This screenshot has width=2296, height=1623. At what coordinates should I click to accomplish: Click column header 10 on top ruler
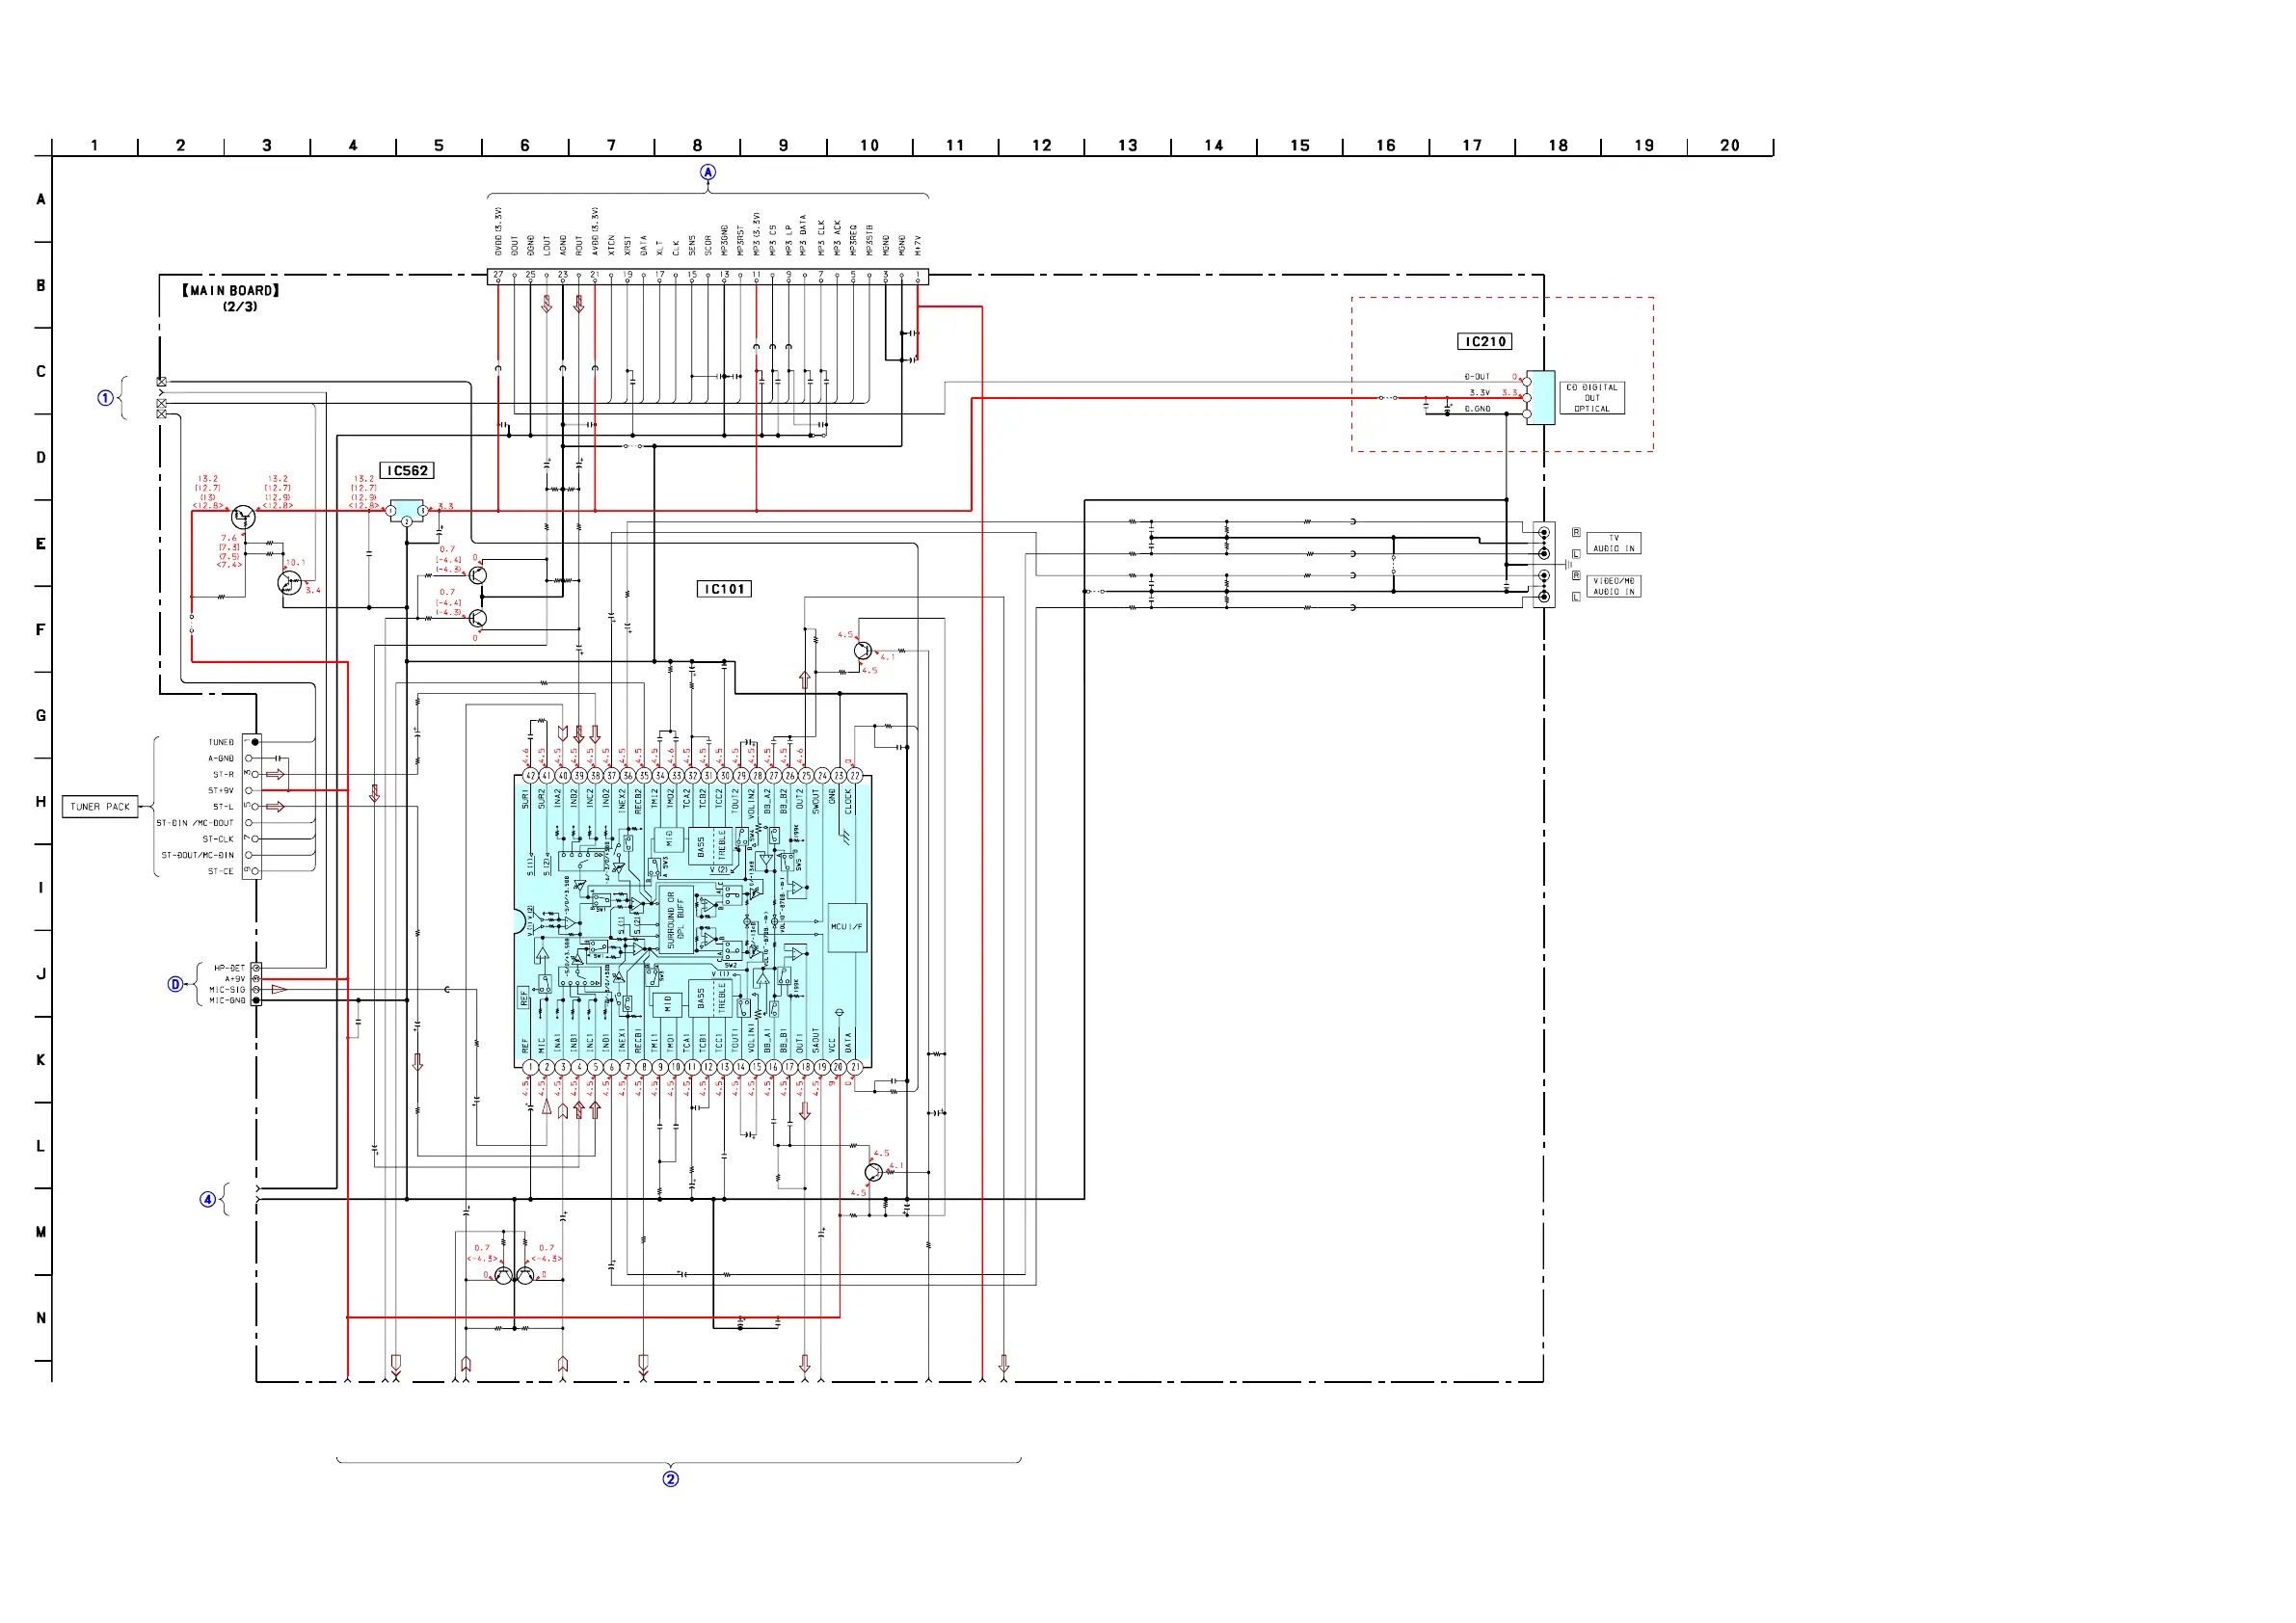pos(869,146)
